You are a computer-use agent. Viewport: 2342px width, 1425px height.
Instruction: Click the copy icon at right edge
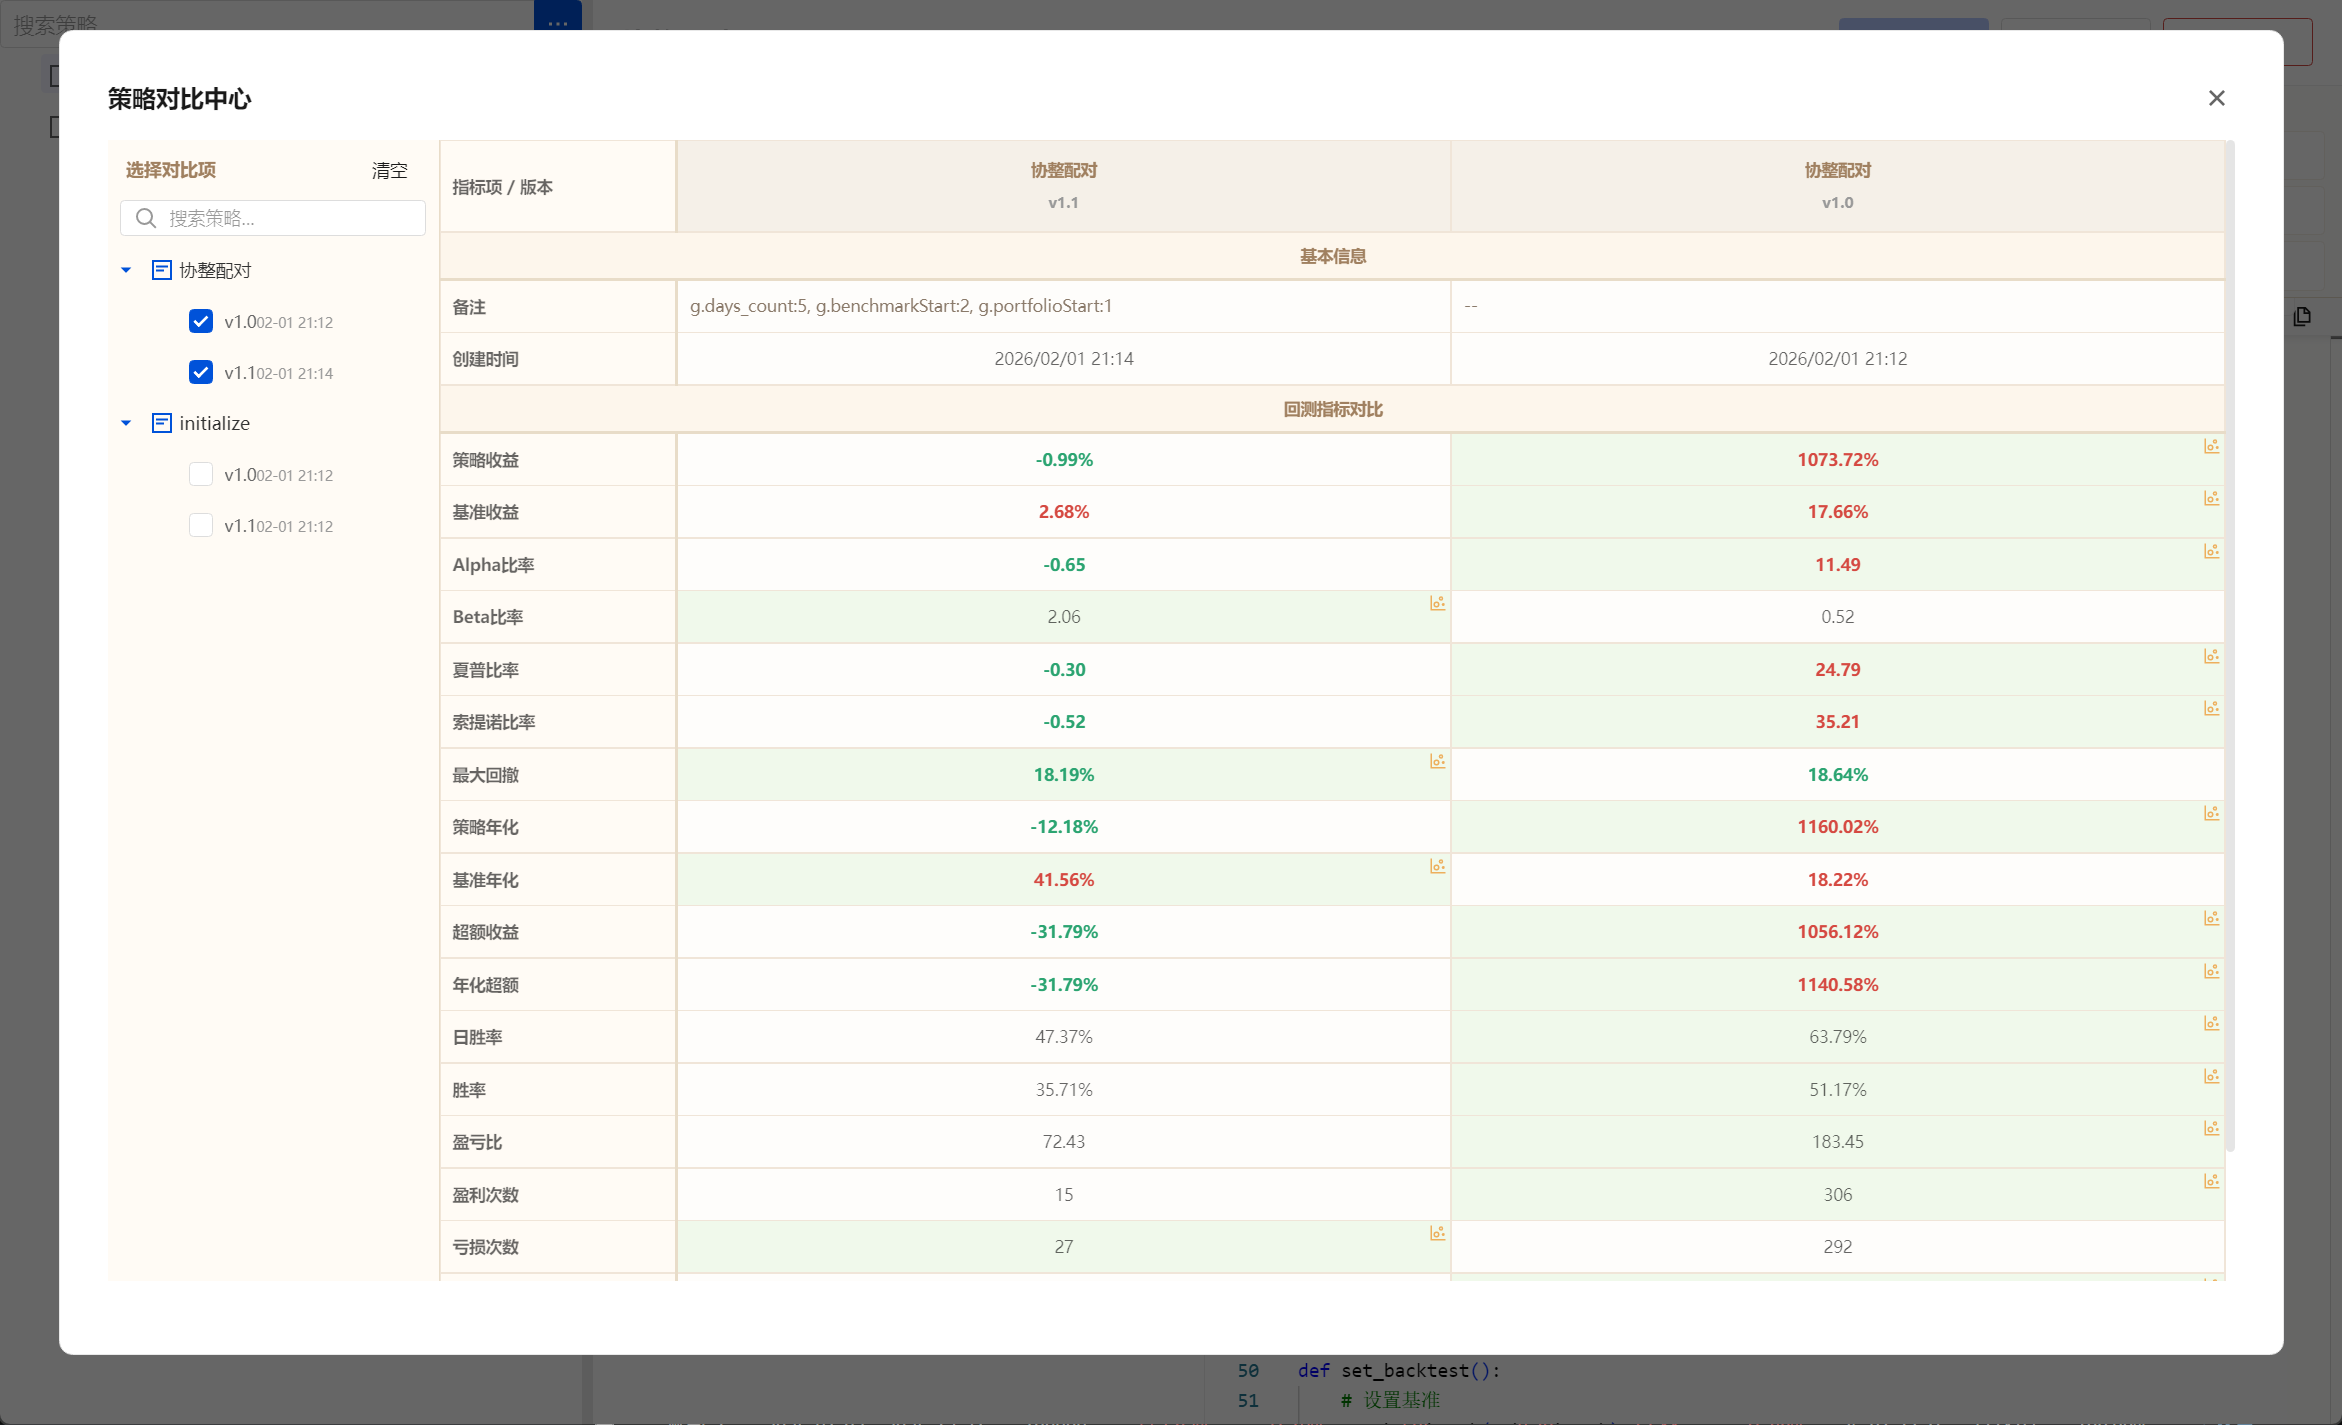click(x=2302, y=317)
